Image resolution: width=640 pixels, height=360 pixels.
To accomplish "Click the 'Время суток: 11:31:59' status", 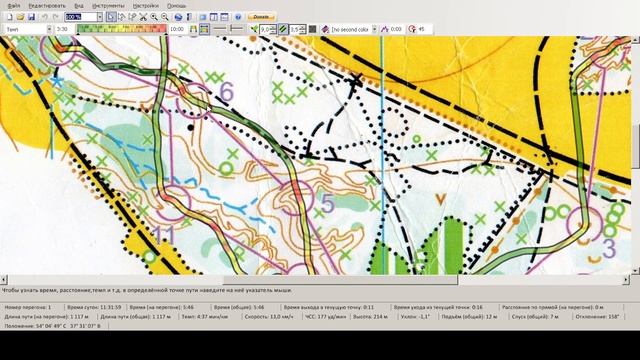I will (94, 307).
